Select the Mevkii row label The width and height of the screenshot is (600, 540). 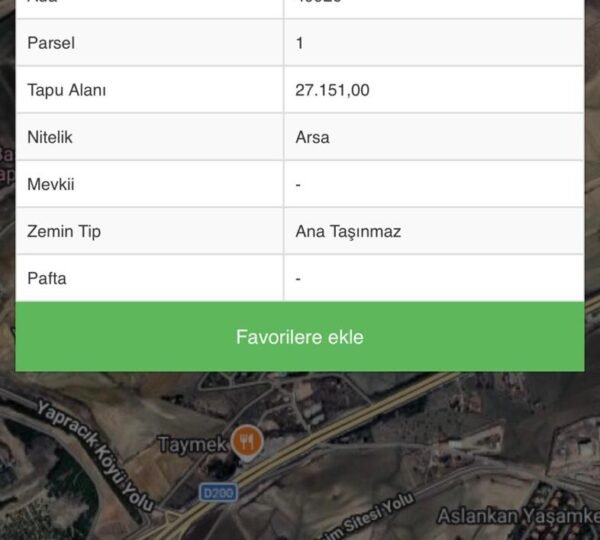[51, 184]
